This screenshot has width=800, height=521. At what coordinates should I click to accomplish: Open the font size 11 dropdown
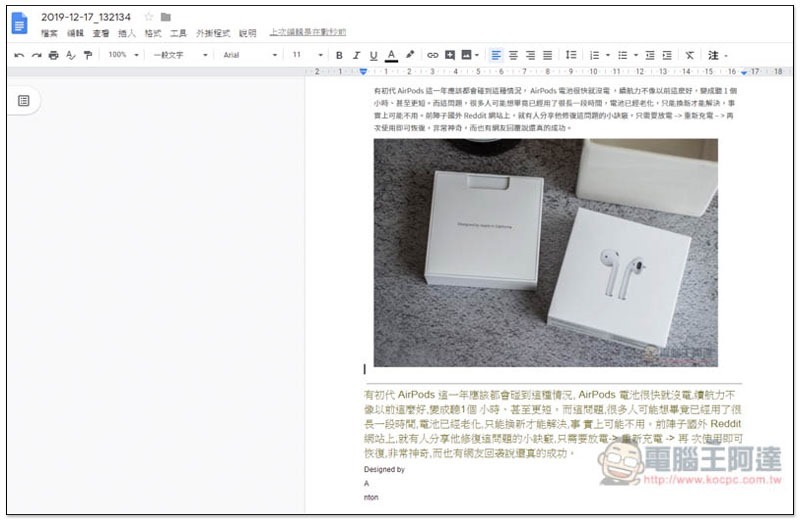tap(305, 55)
